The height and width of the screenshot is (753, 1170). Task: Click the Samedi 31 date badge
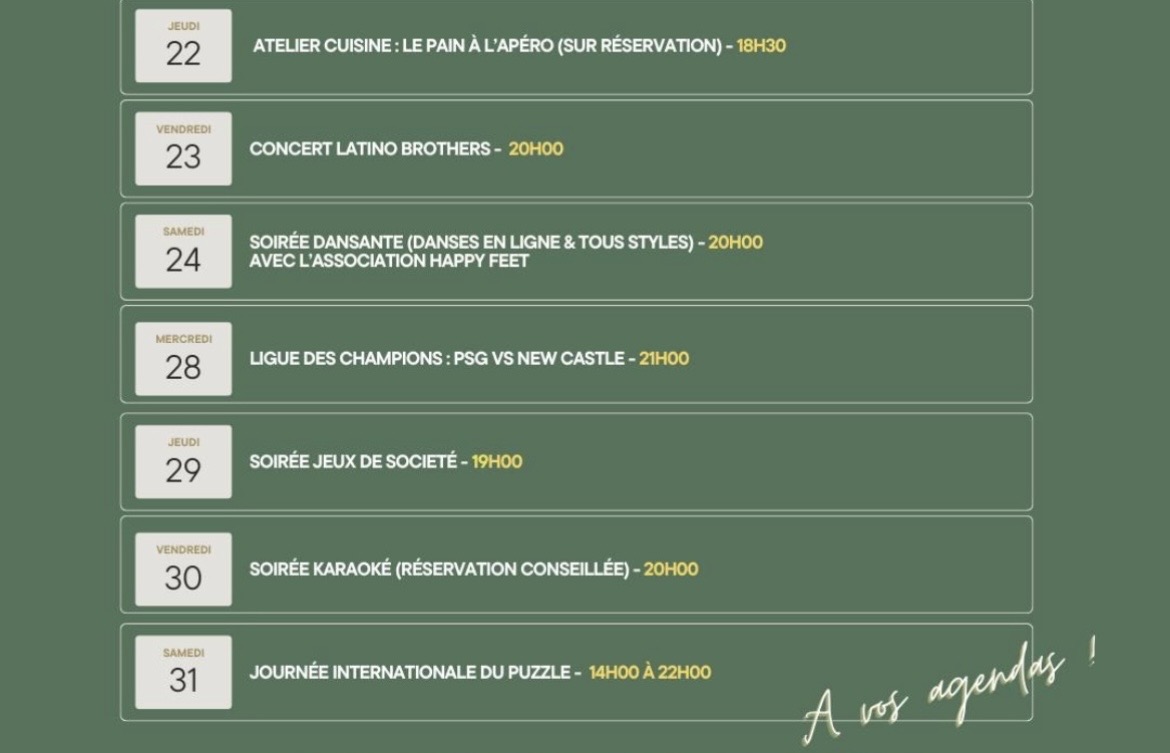coord(183,672)
